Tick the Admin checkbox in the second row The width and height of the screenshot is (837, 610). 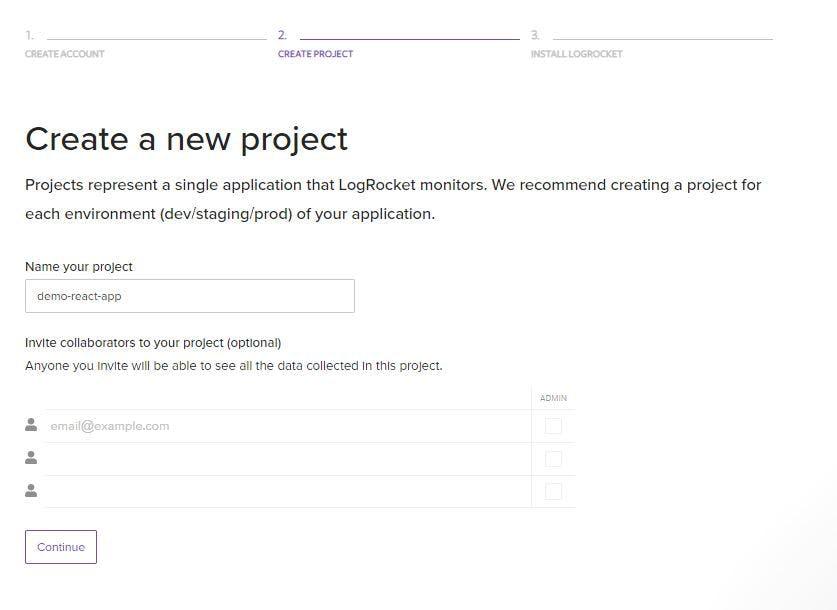(x=553, y=459)
